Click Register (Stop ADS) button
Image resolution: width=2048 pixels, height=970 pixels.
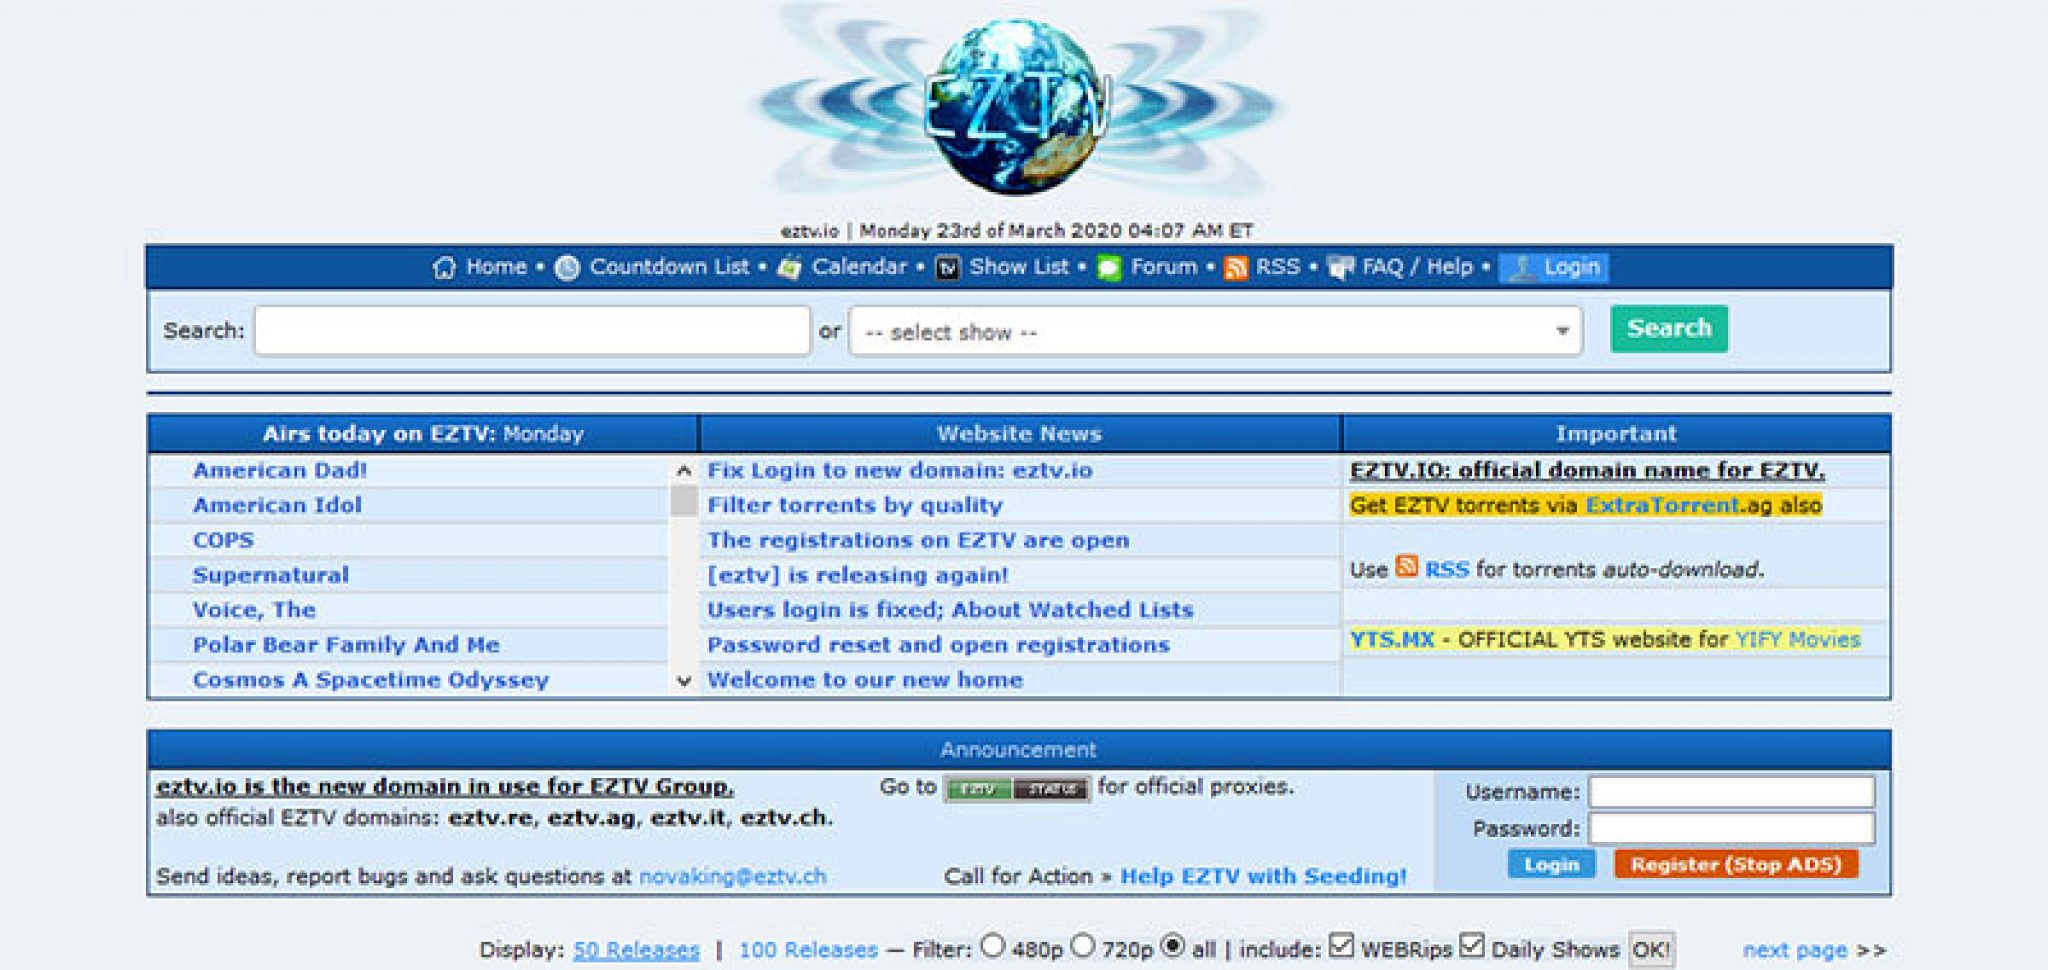1736,864
